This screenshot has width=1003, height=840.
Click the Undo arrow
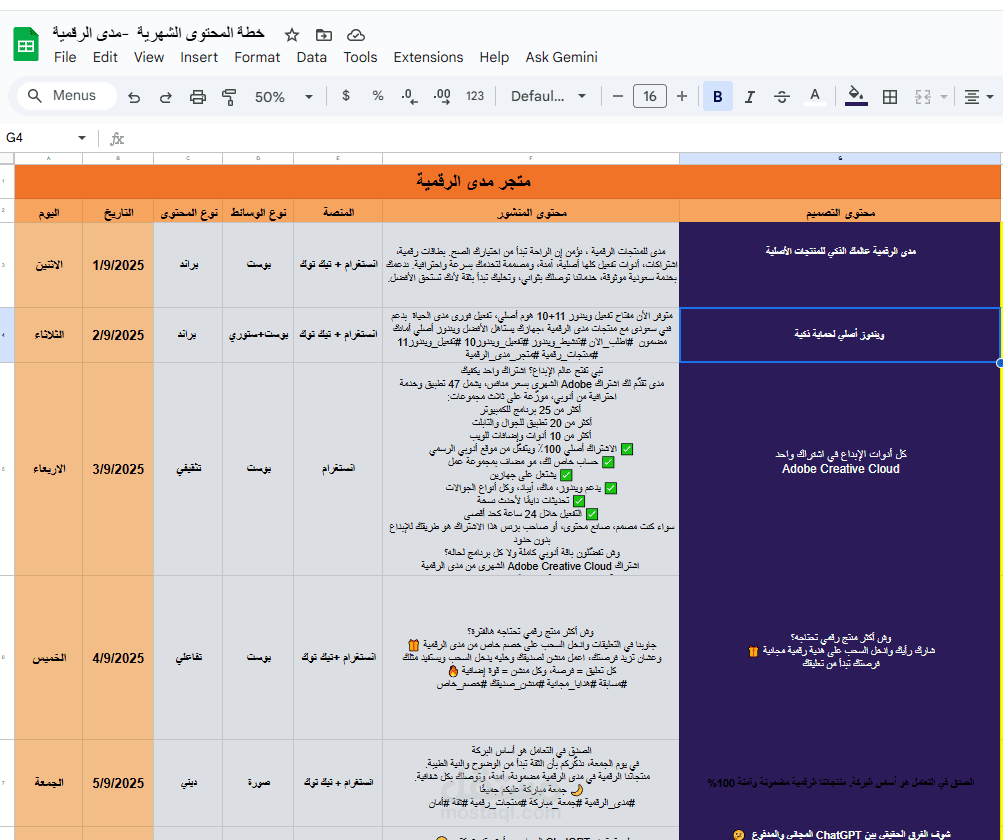(134, 97)
